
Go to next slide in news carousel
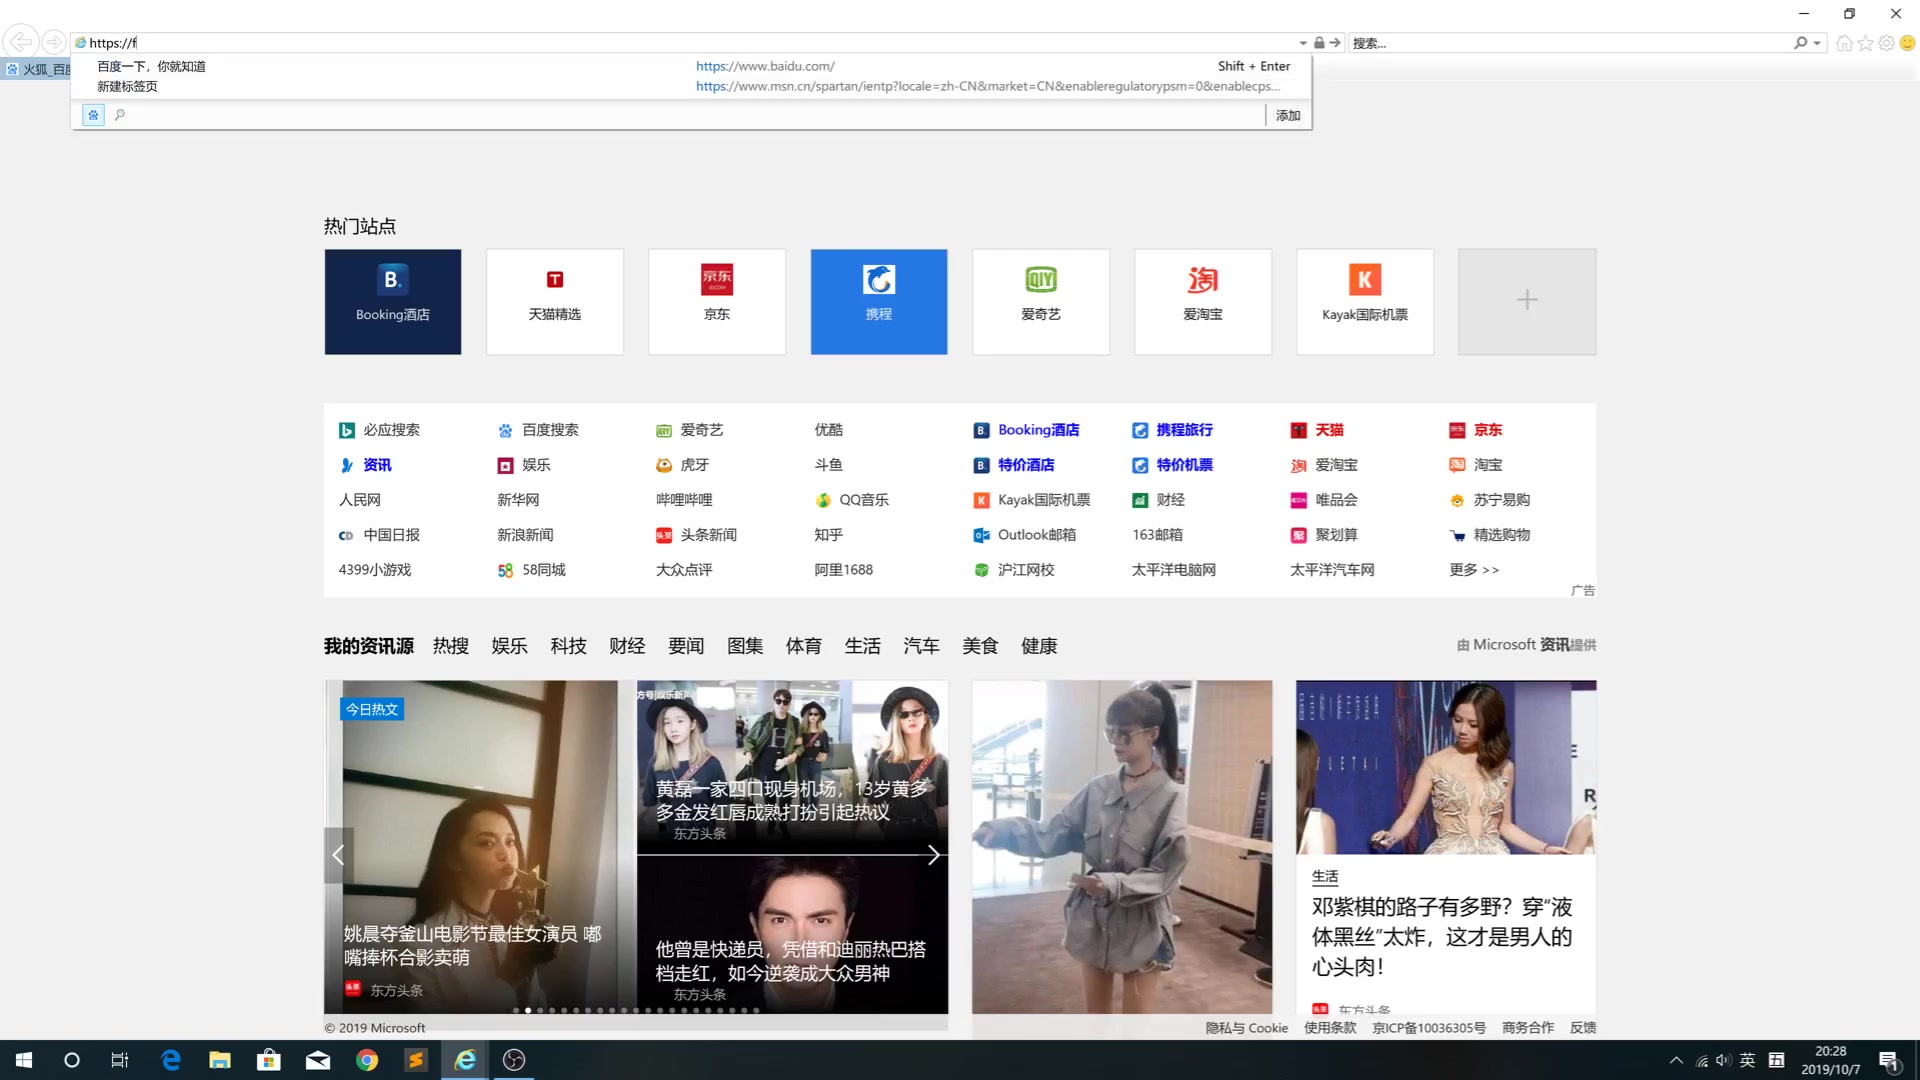933,855
